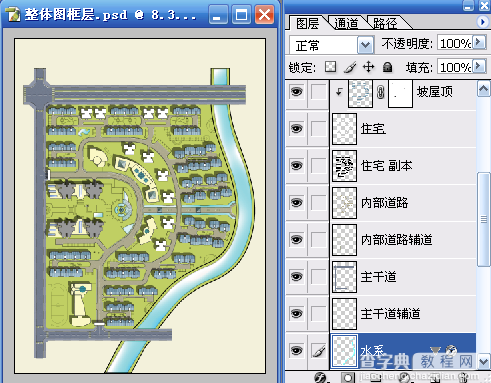Click the PSD document icon in title bar

[12, 14]
